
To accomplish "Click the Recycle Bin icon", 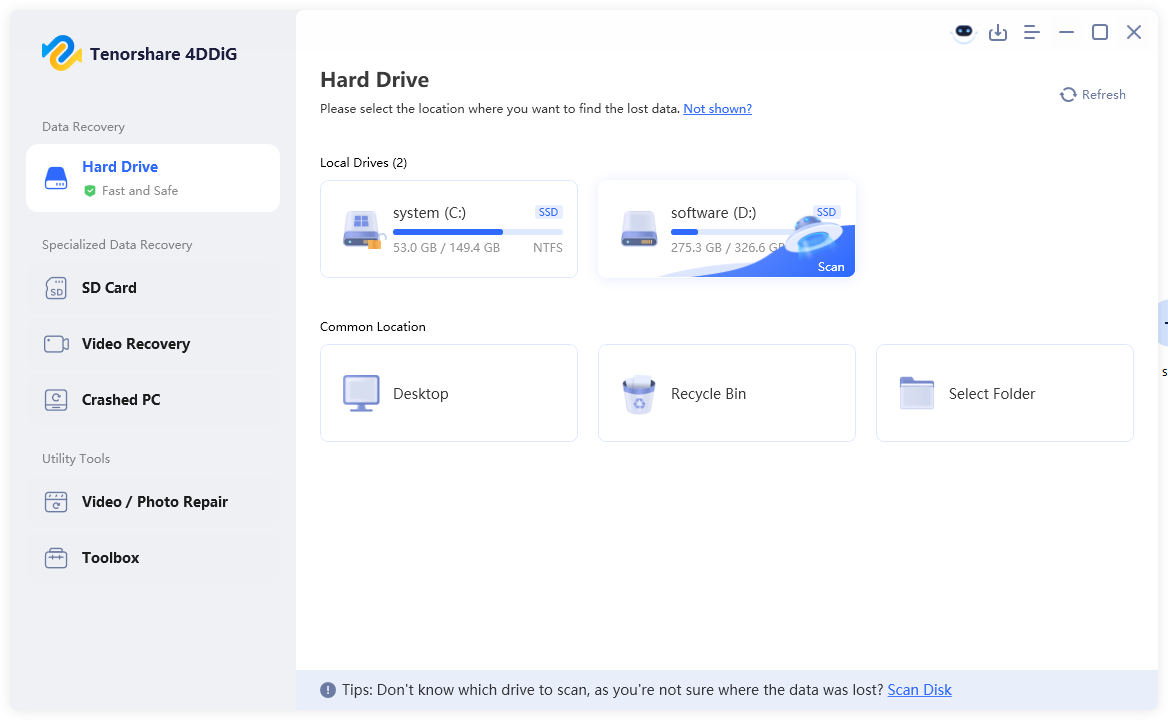I will 638,394.
